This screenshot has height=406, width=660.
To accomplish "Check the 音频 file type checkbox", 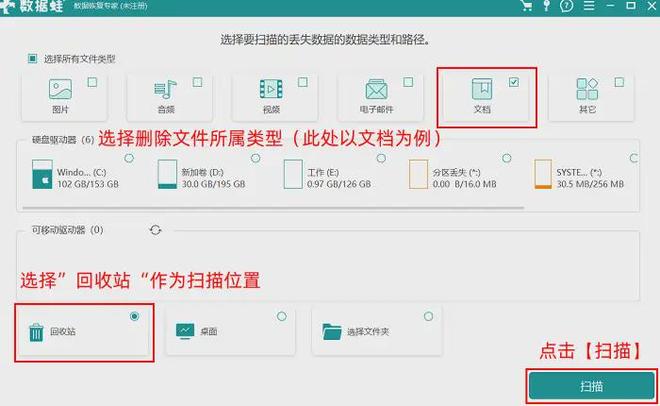I will (x=197, y=82).
